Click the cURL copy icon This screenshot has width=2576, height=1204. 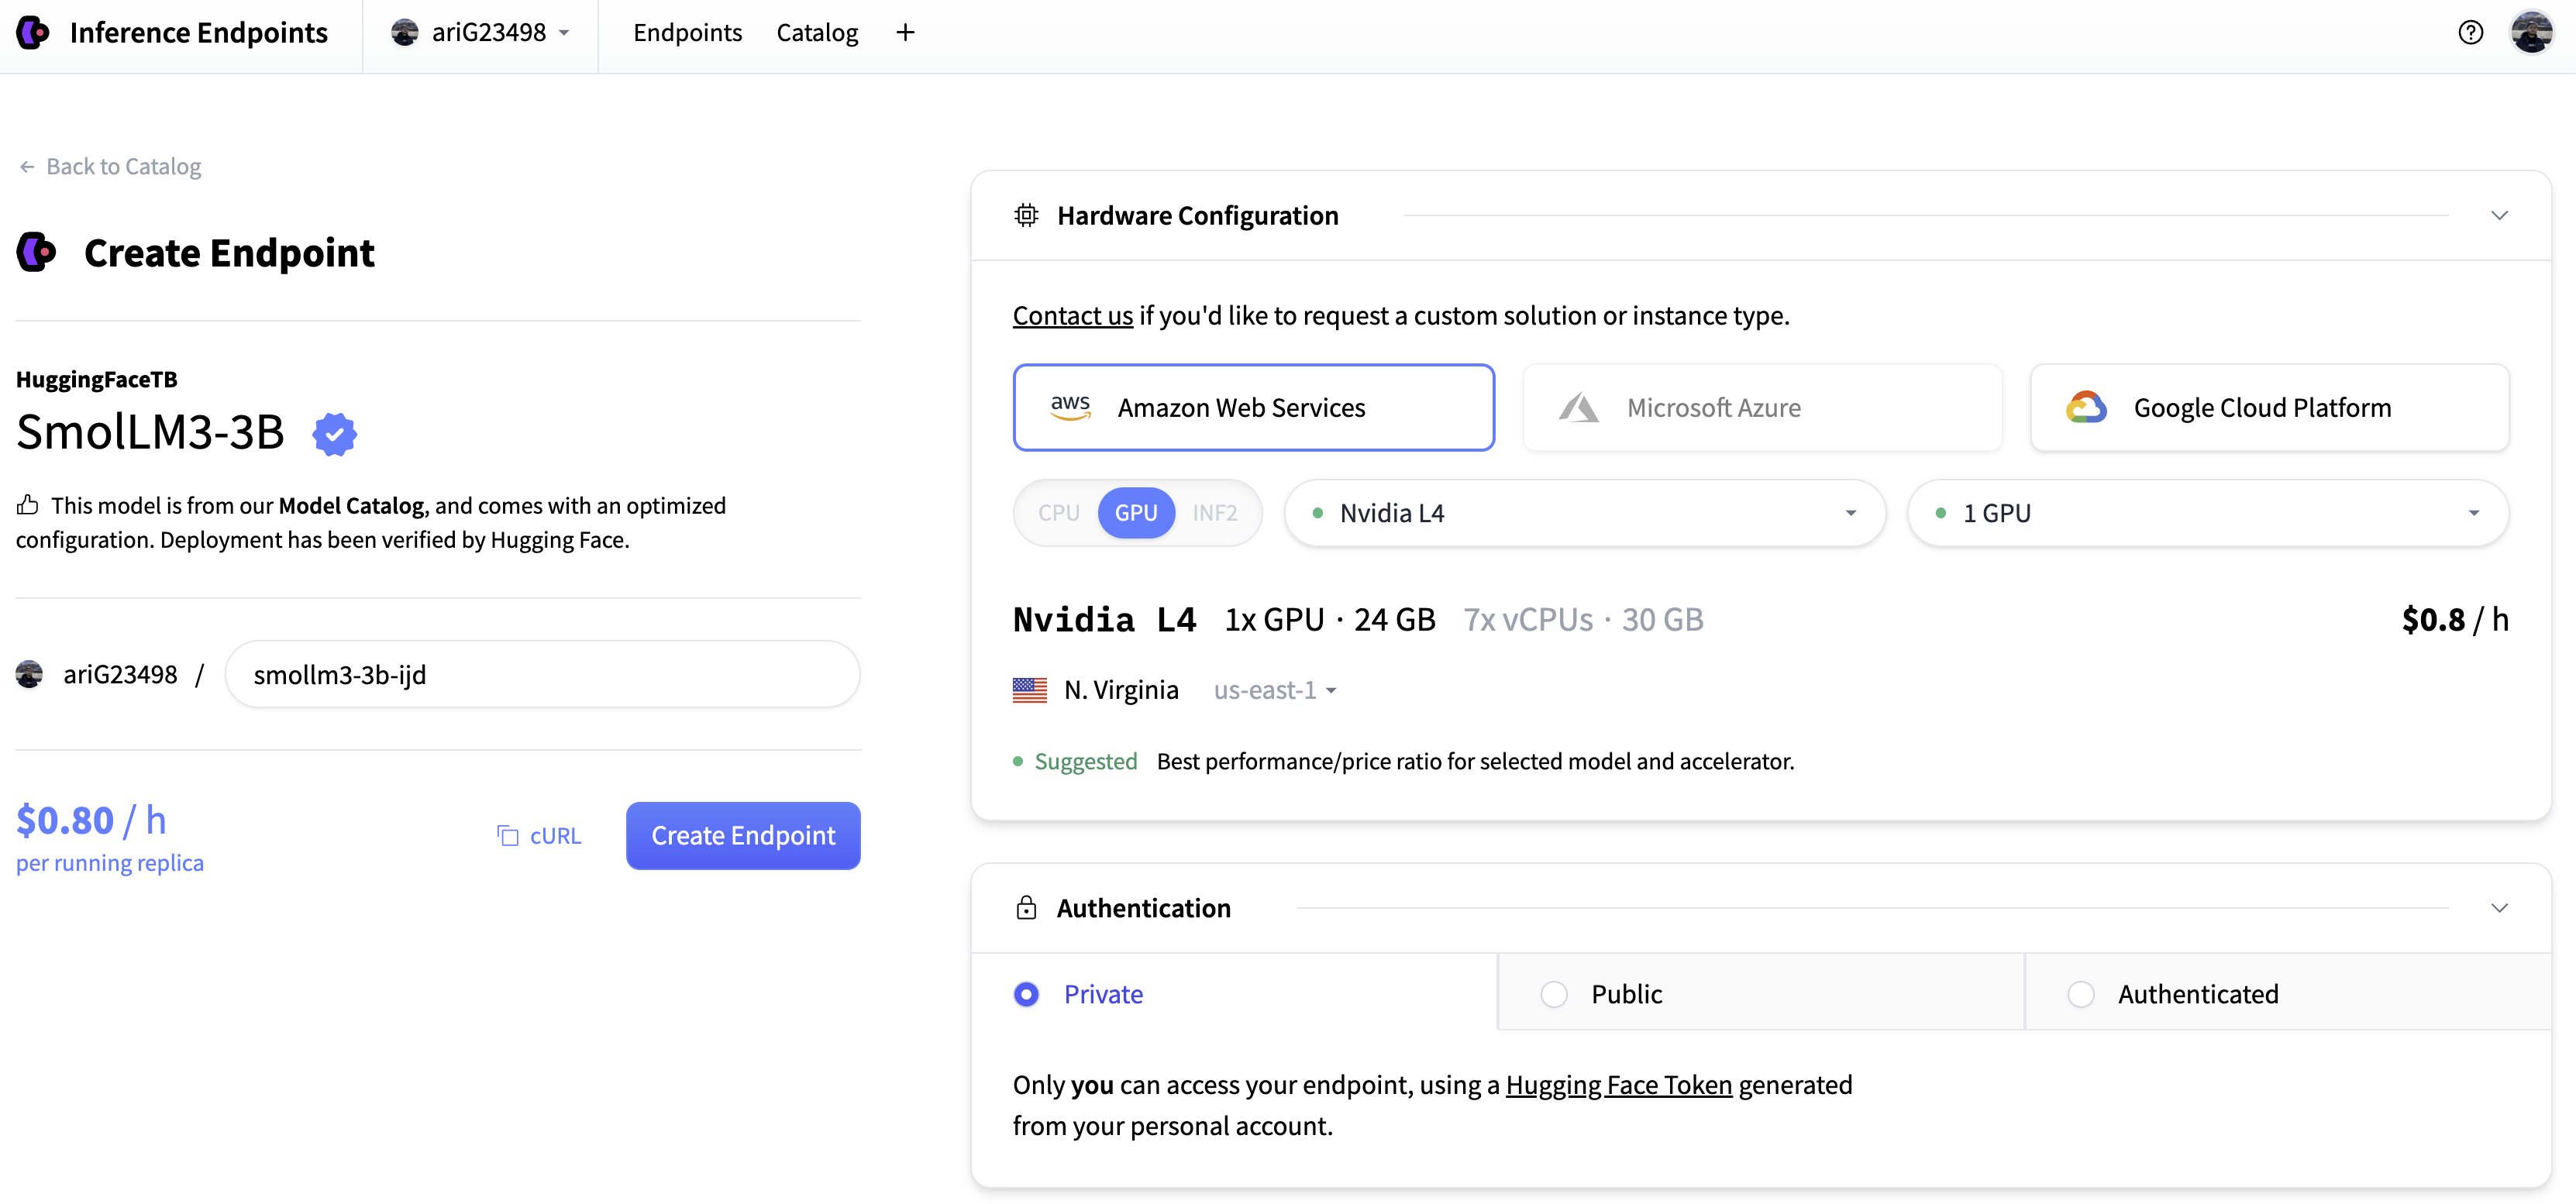(x=508, y=835)
